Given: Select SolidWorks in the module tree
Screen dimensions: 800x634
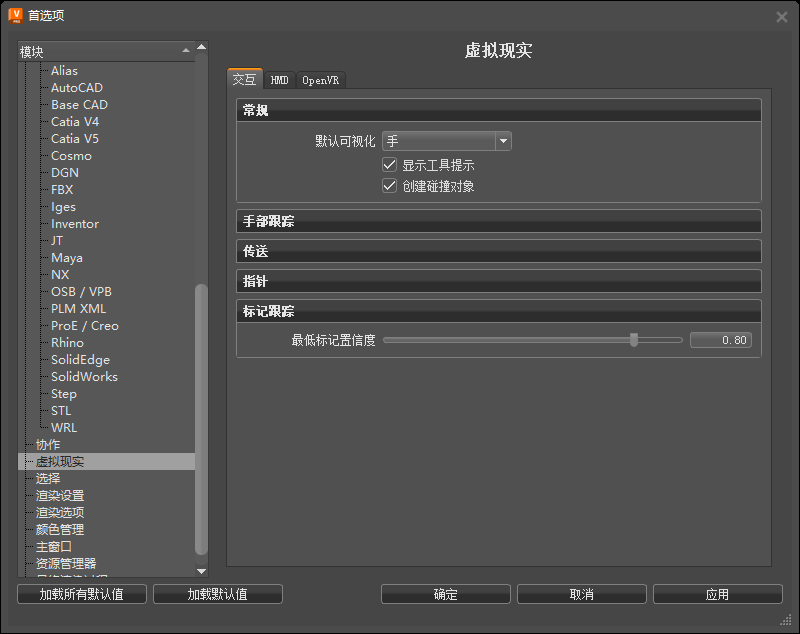Looking at the screenshot, I should tap(84, 376).
